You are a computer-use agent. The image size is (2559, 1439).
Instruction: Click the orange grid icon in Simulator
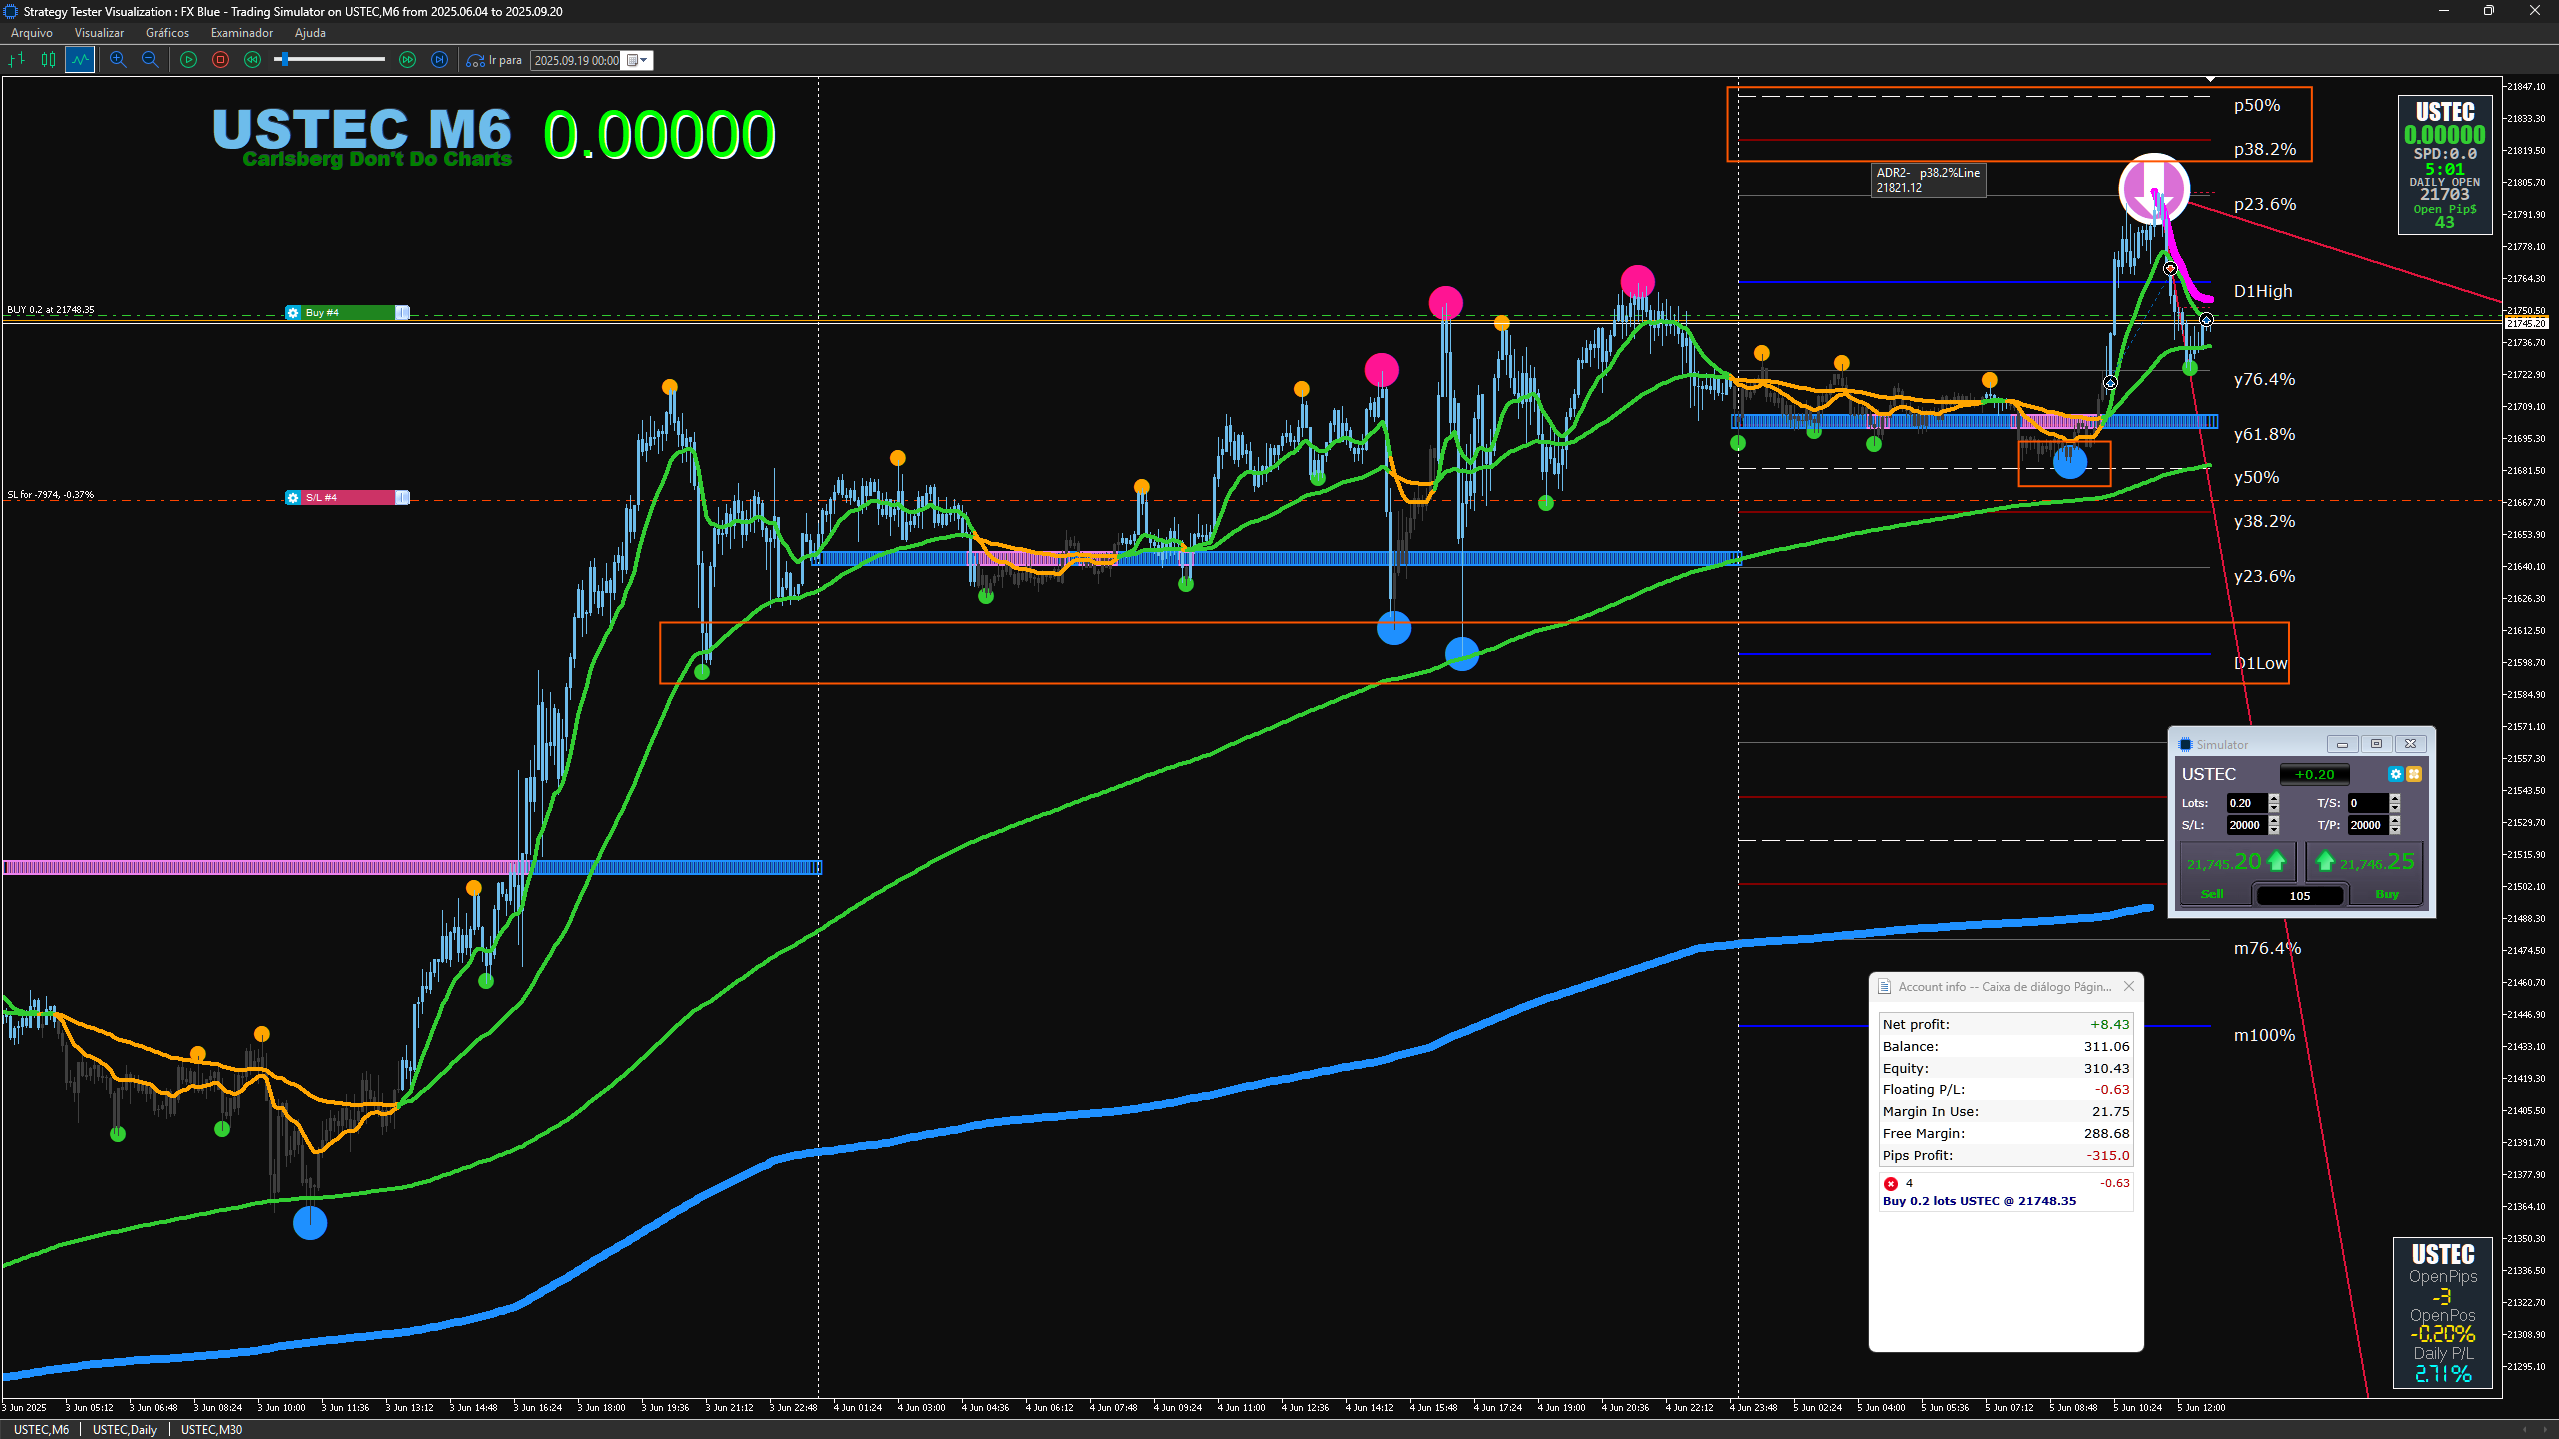pyautogui.click(x=2414, y=774)
